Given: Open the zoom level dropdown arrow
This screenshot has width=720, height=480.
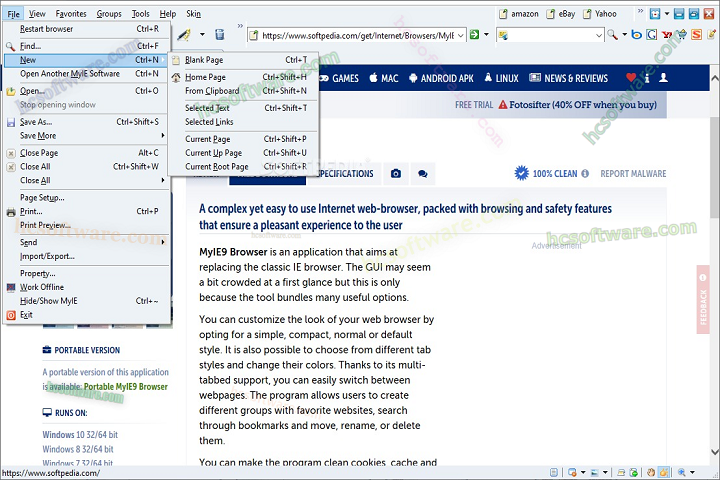Looking at the screenshot, I should [692, 472].
